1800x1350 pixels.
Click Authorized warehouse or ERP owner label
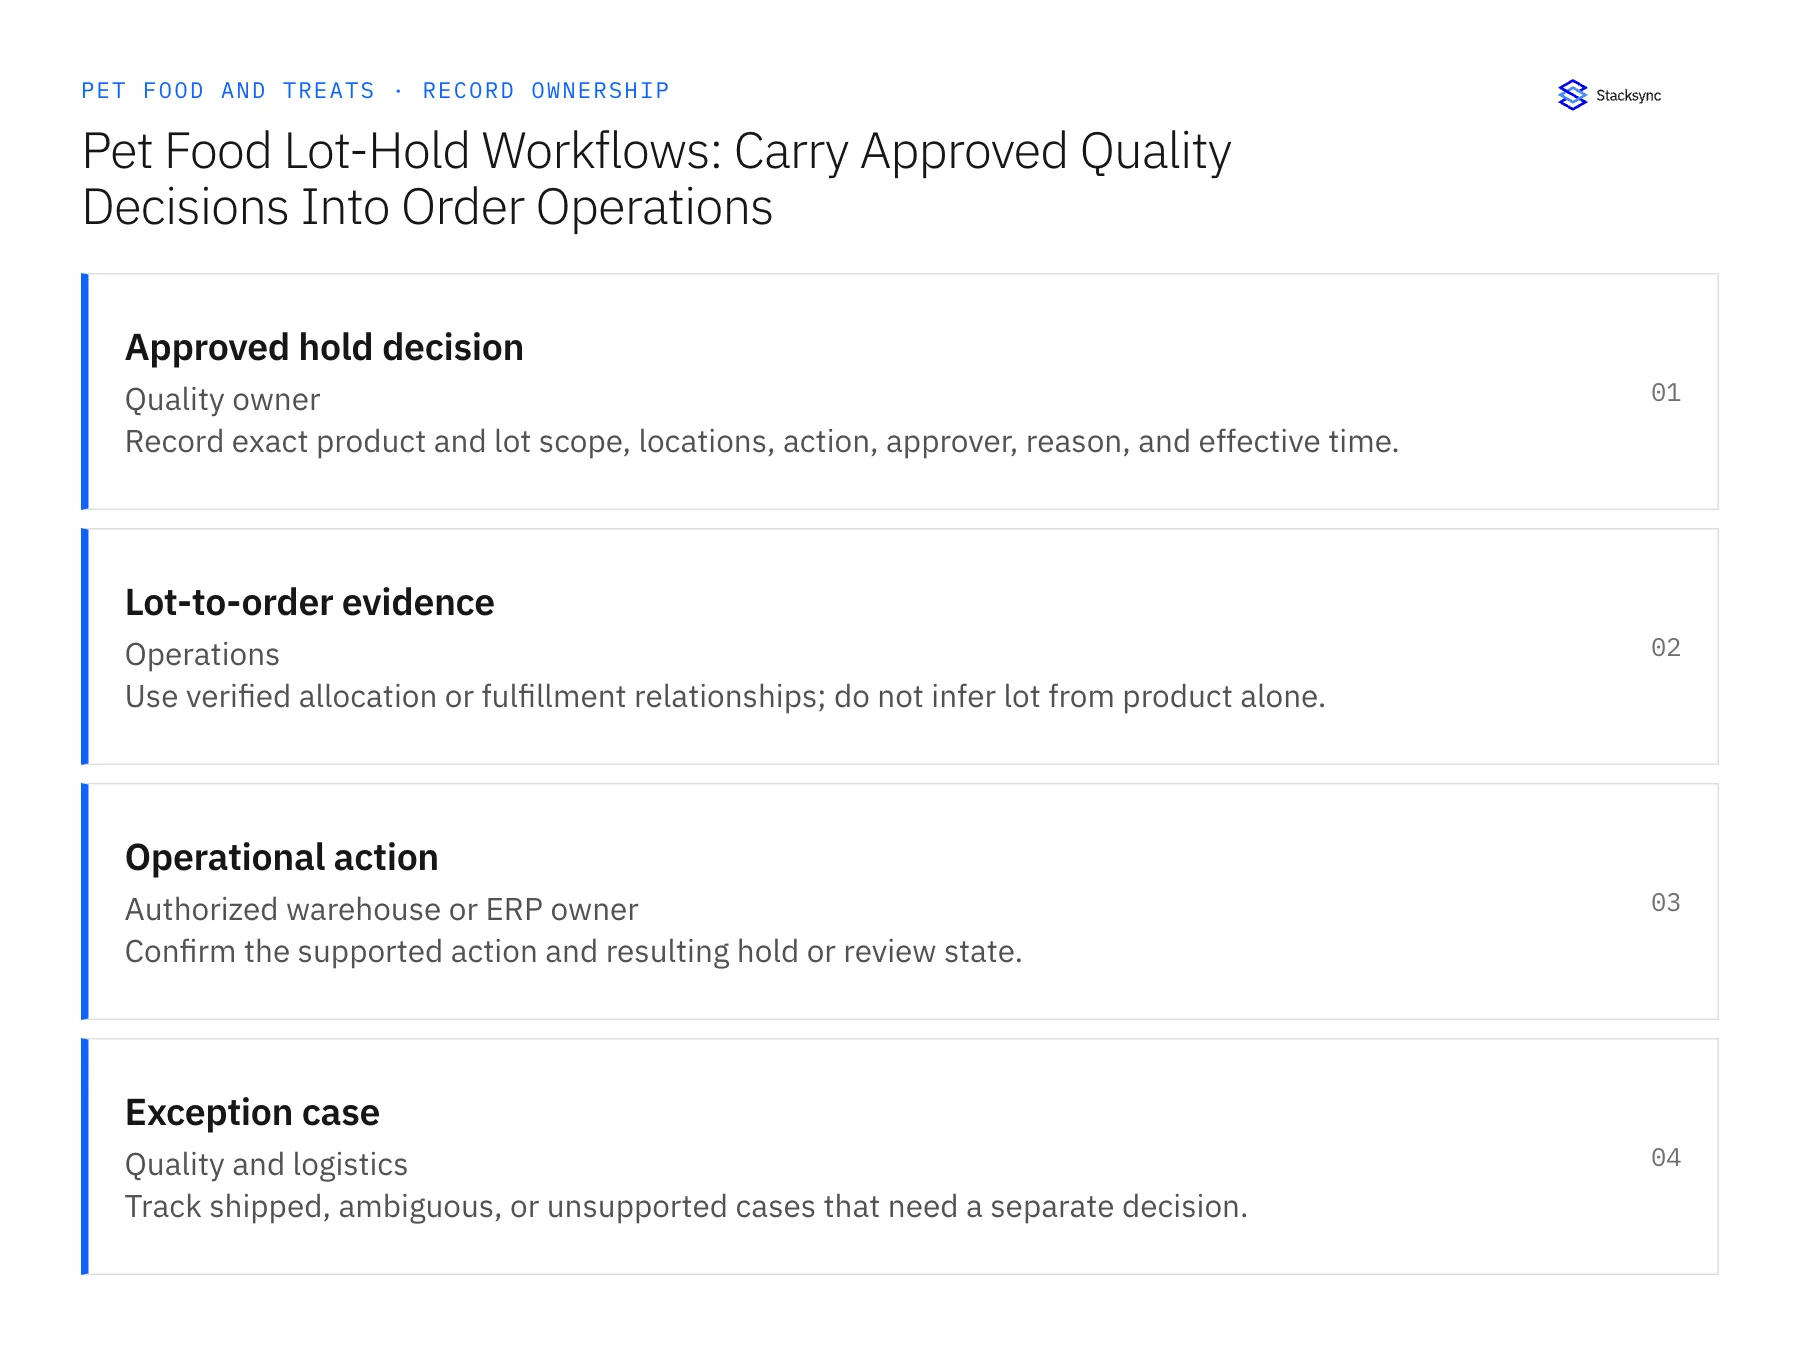(x=381, y=910)
